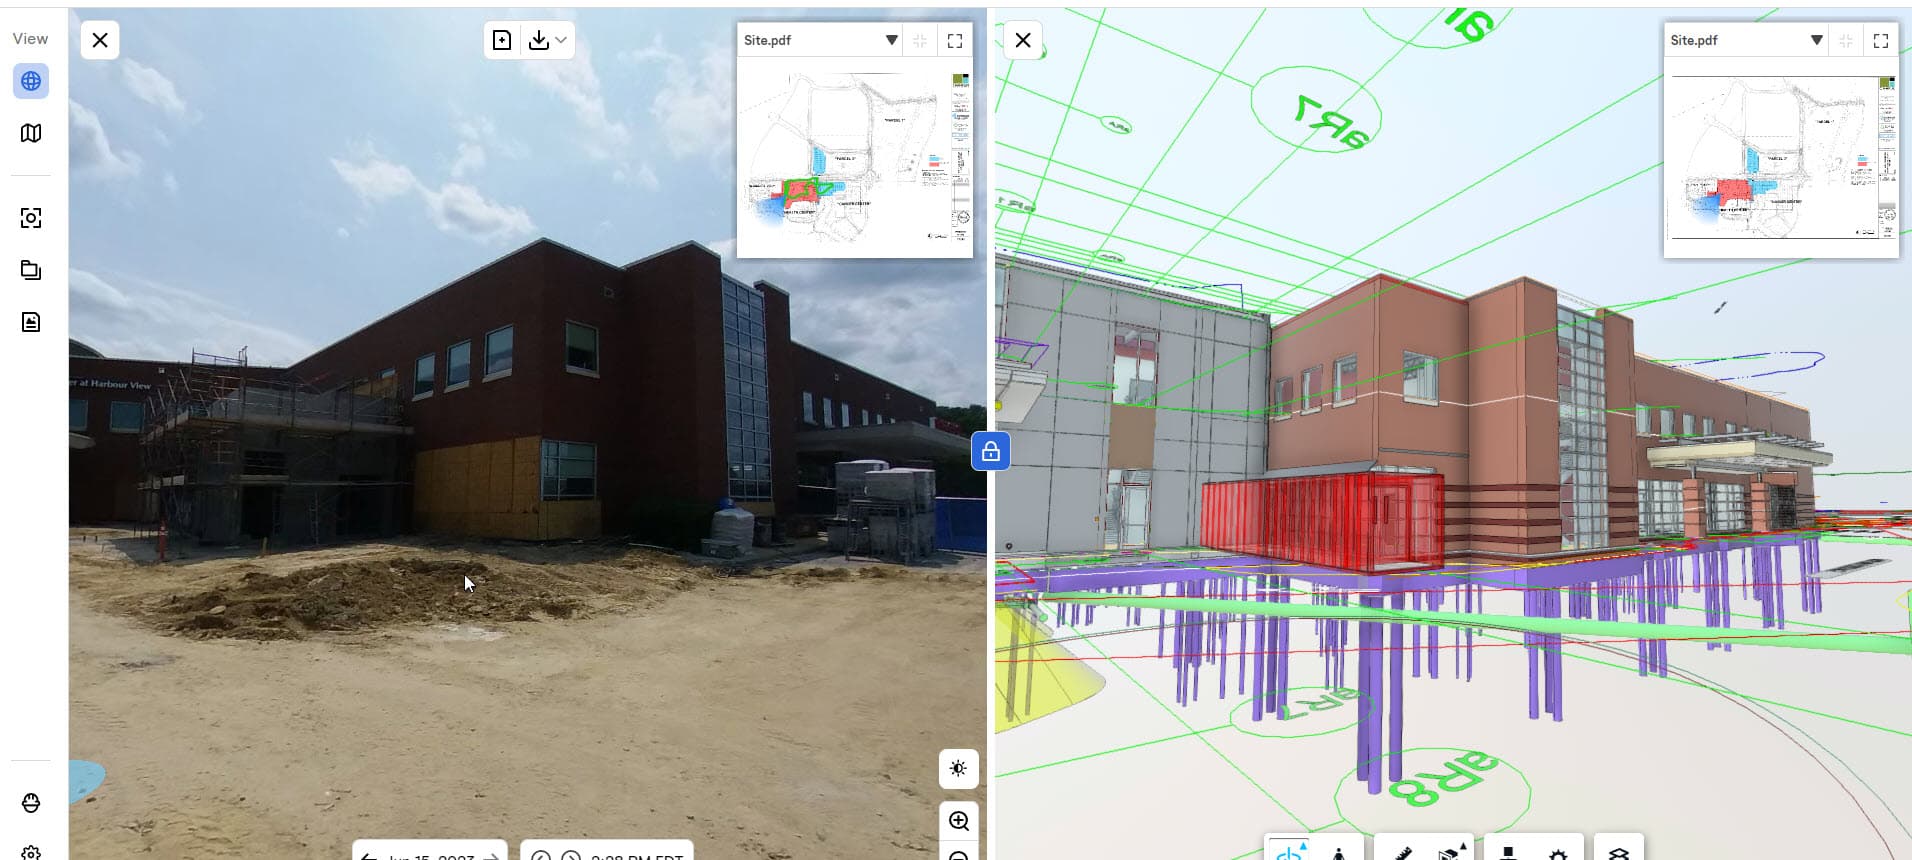Click the add file note icon
The width and height of the screenshot is (1912, 860).
[502, 40]
